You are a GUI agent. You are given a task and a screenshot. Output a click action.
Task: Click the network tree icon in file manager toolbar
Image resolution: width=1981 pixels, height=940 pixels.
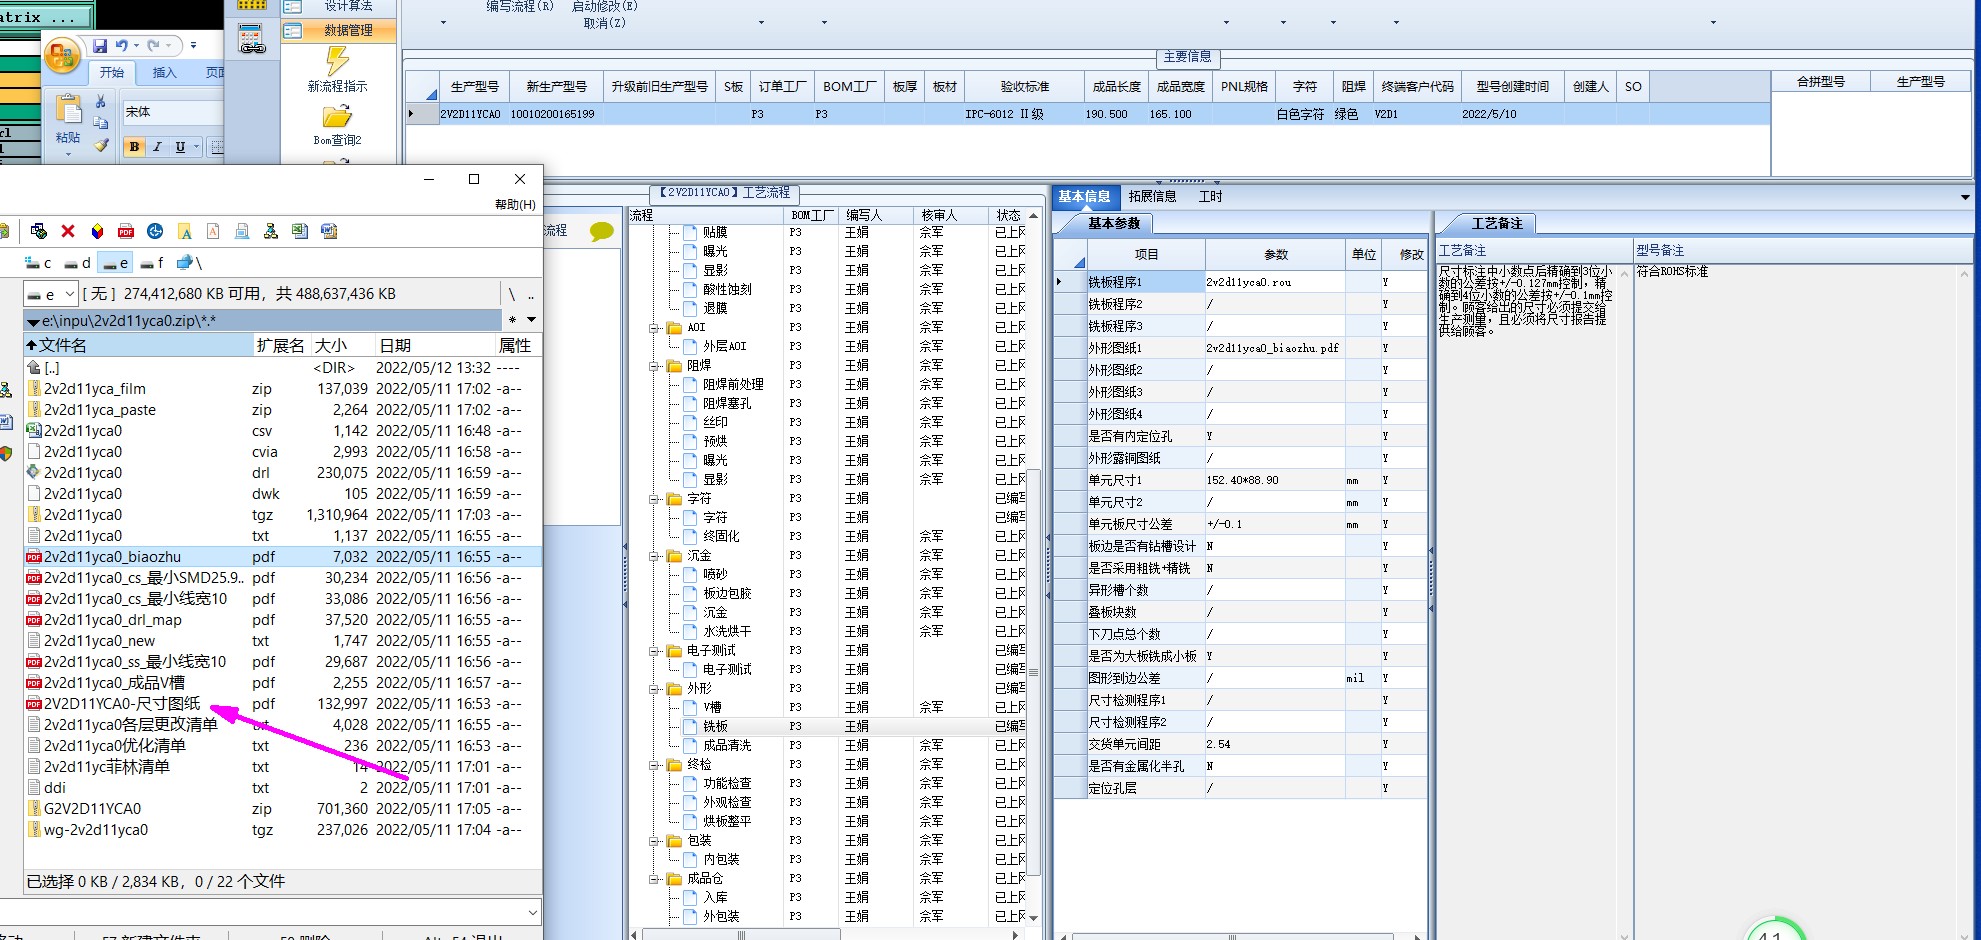[271, 231]
